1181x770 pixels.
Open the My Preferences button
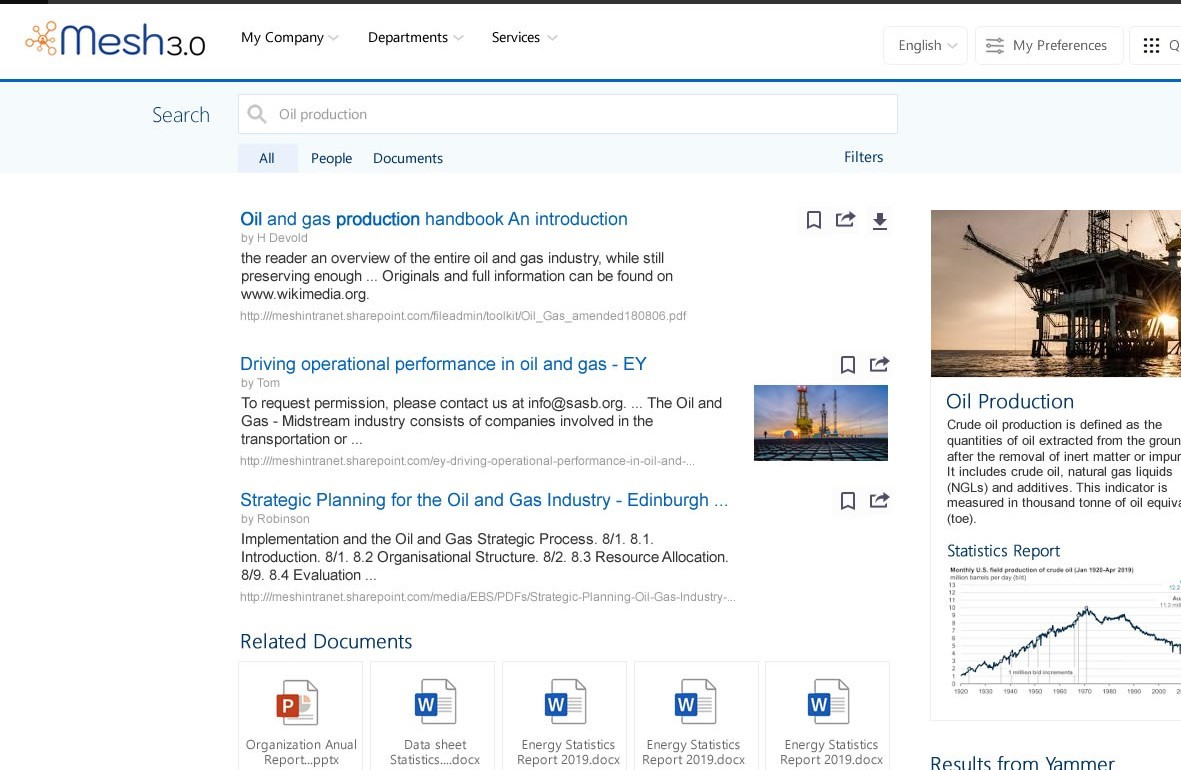(1048, 46)
